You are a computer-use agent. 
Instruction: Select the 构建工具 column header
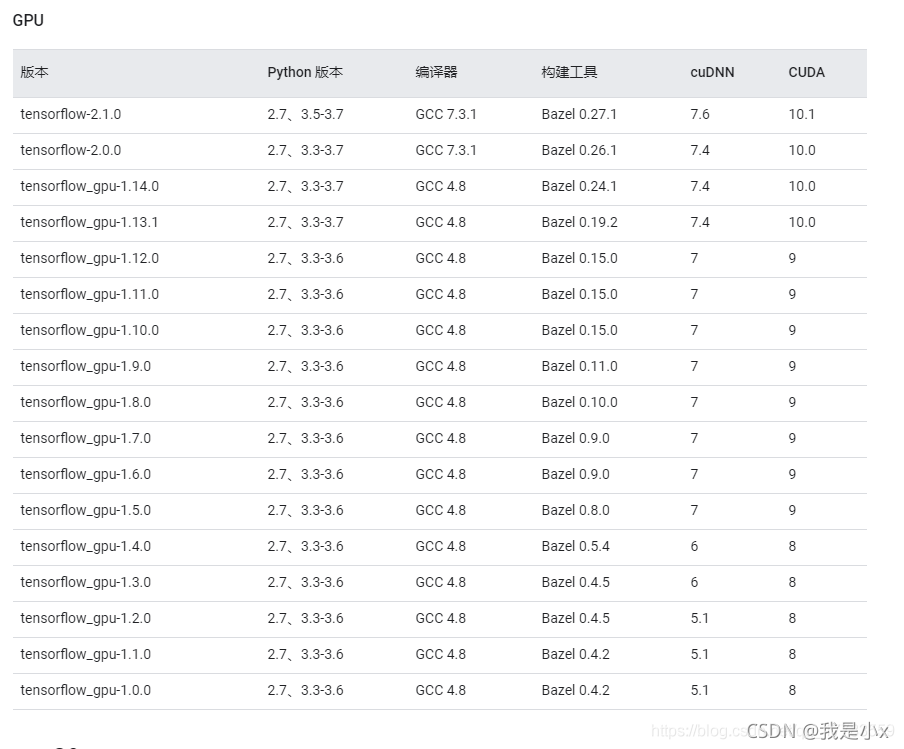tap(569, 72)
